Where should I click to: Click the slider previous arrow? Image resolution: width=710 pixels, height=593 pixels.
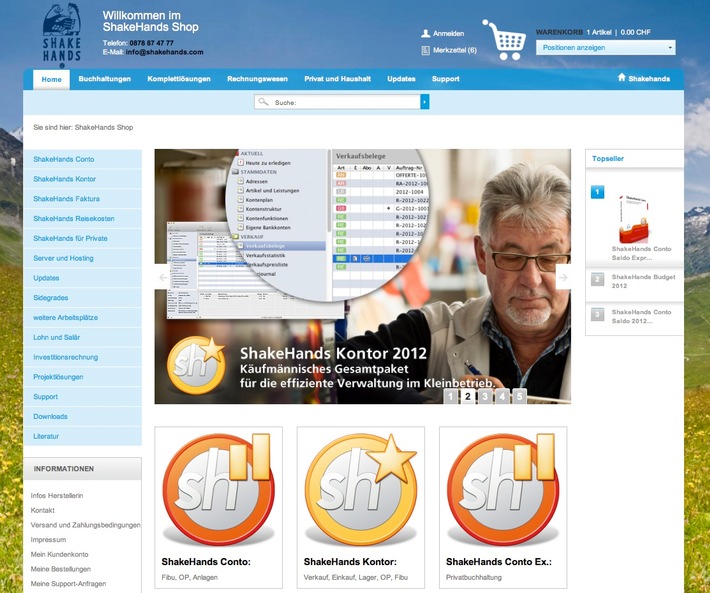tap(163, 277)
